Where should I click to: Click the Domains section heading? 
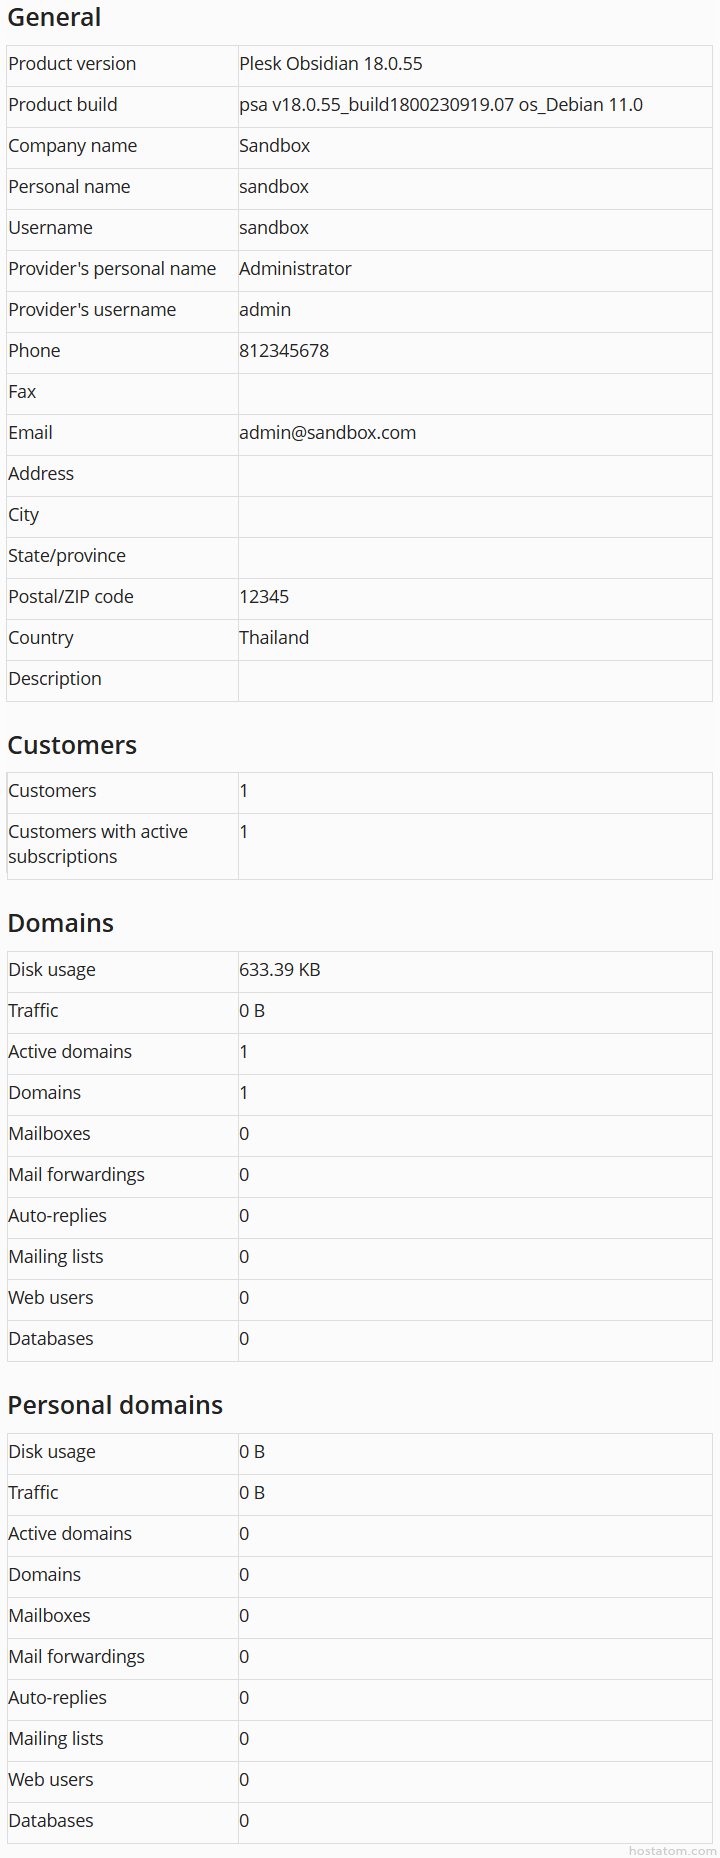(x=60, y=923)
